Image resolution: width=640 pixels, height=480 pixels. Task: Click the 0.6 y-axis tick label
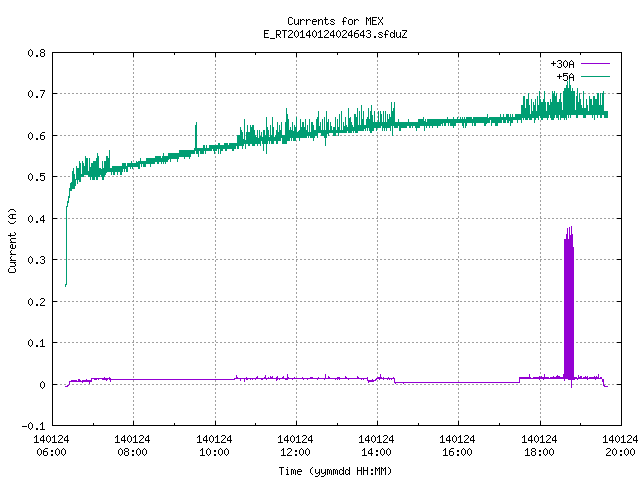coord(36,136)
